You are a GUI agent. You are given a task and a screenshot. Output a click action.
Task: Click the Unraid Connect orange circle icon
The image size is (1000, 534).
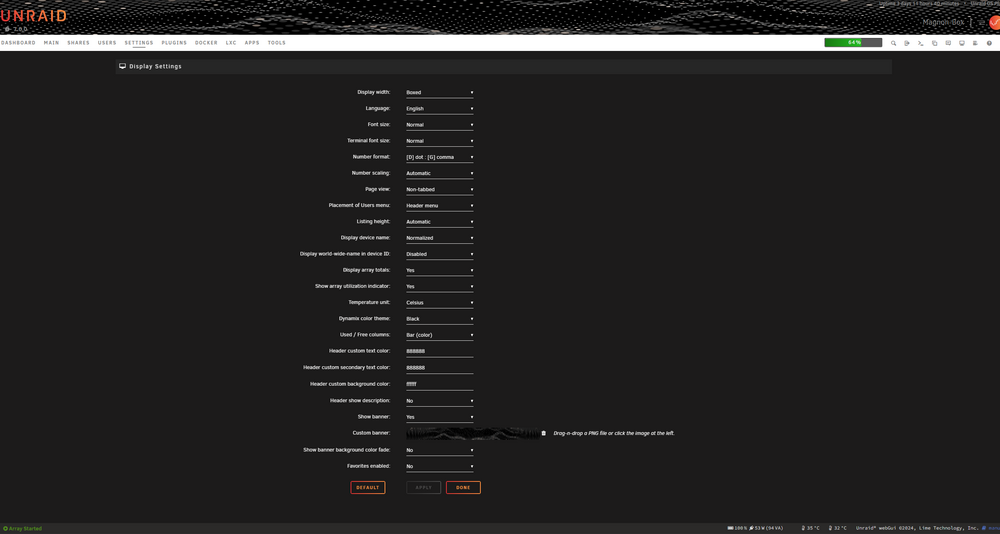(994, 23)
